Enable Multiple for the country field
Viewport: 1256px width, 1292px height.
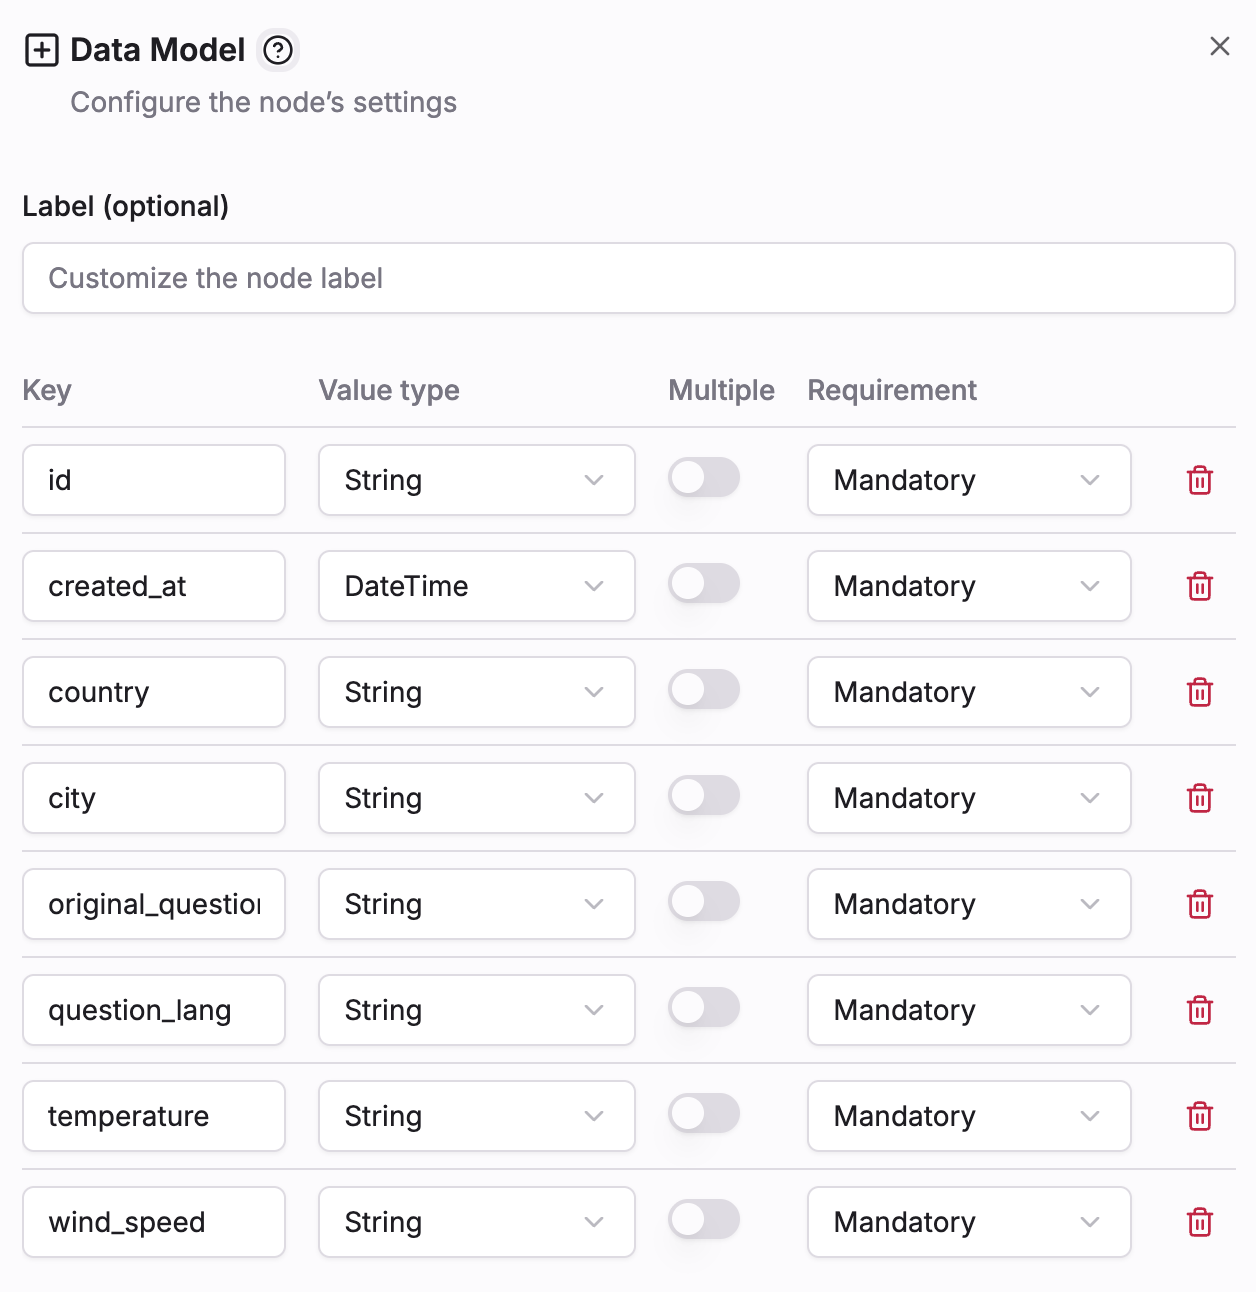704,690
